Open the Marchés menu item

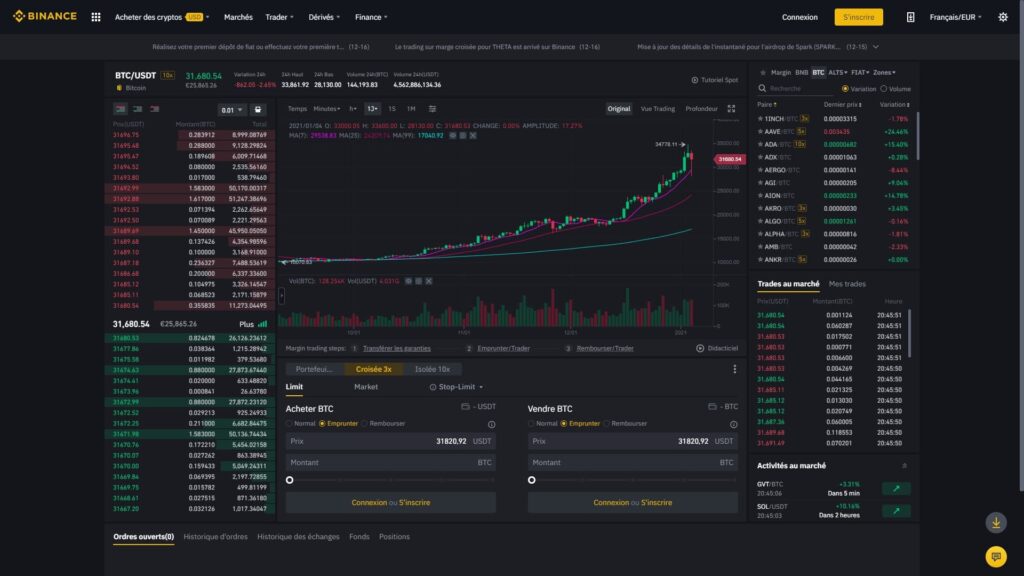click(238, 17)
